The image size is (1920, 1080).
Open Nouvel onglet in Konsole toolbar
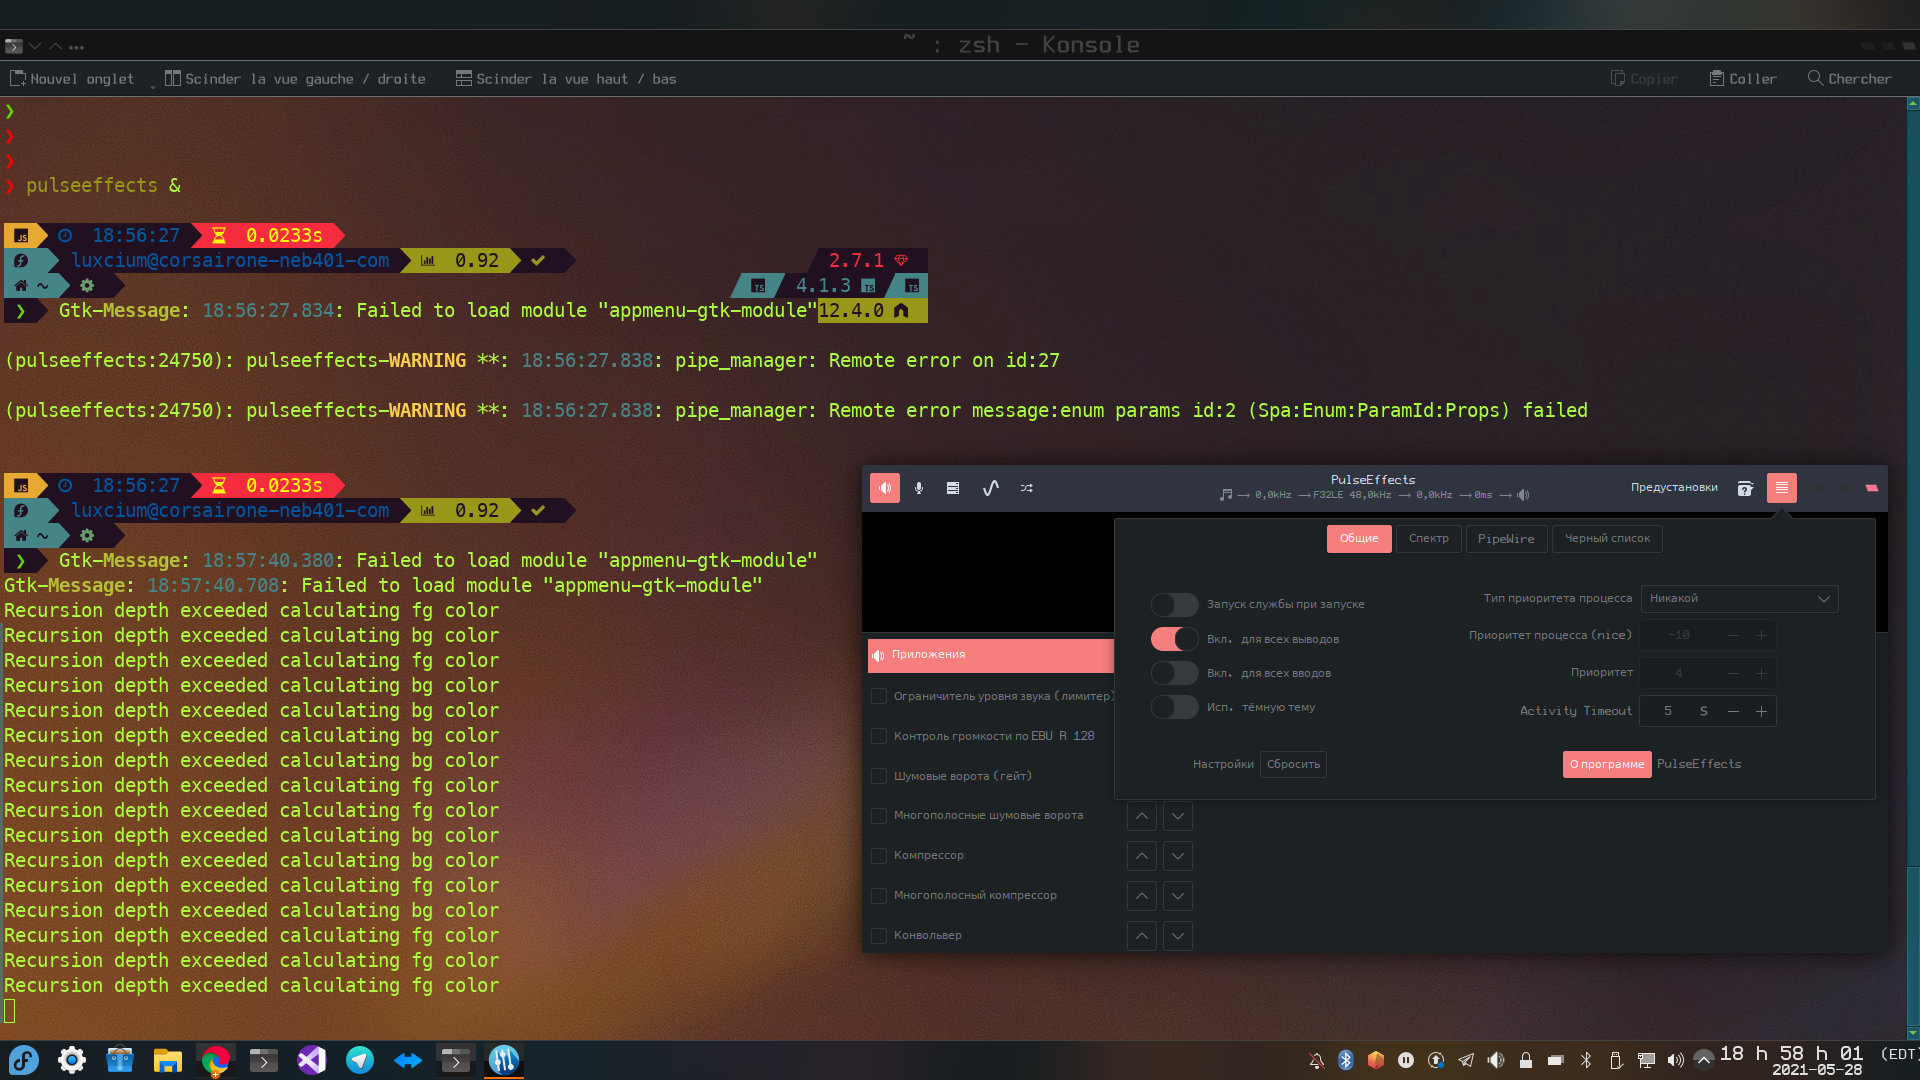point(71,78)
